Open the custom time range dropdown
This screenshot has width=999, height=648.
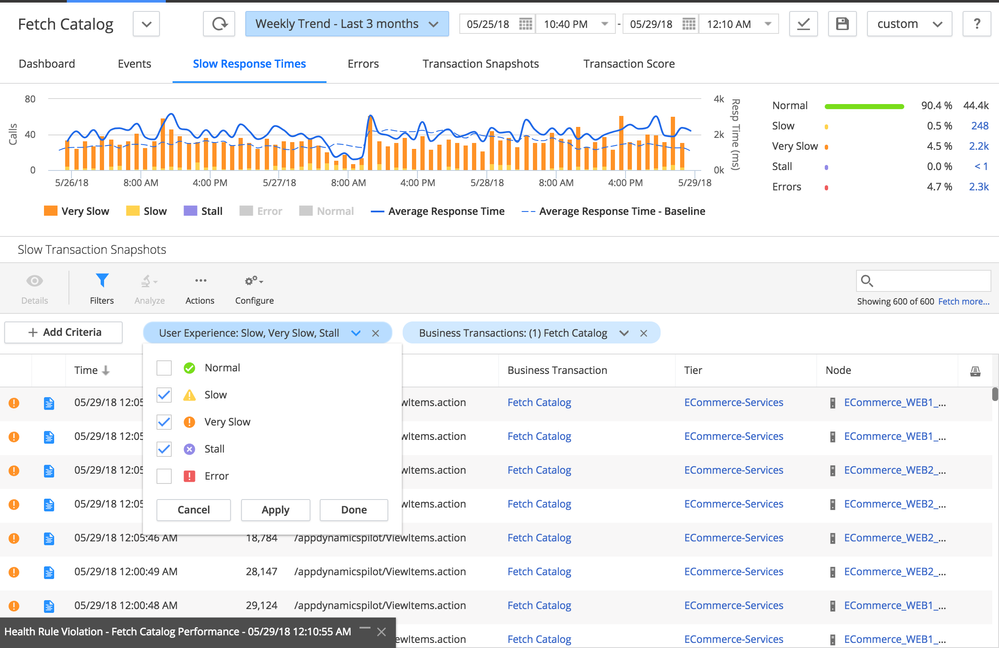tap(910, 24)
